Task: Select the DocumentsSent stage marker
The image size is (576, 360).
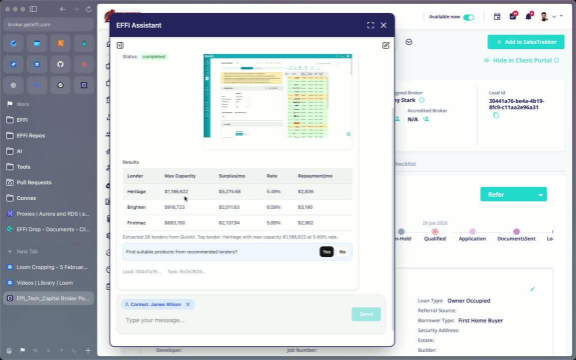Action: [x=516, y=232]
